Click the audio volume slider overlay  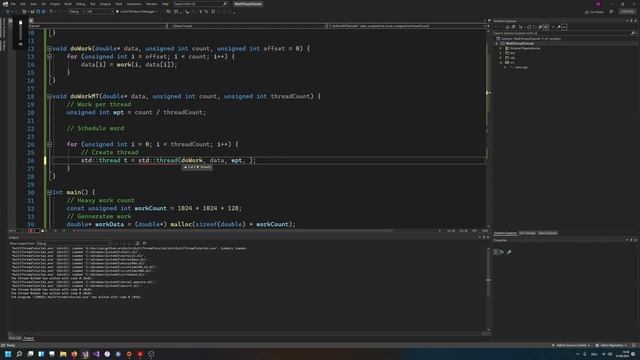pyautogui.click(x=20, y=33)
